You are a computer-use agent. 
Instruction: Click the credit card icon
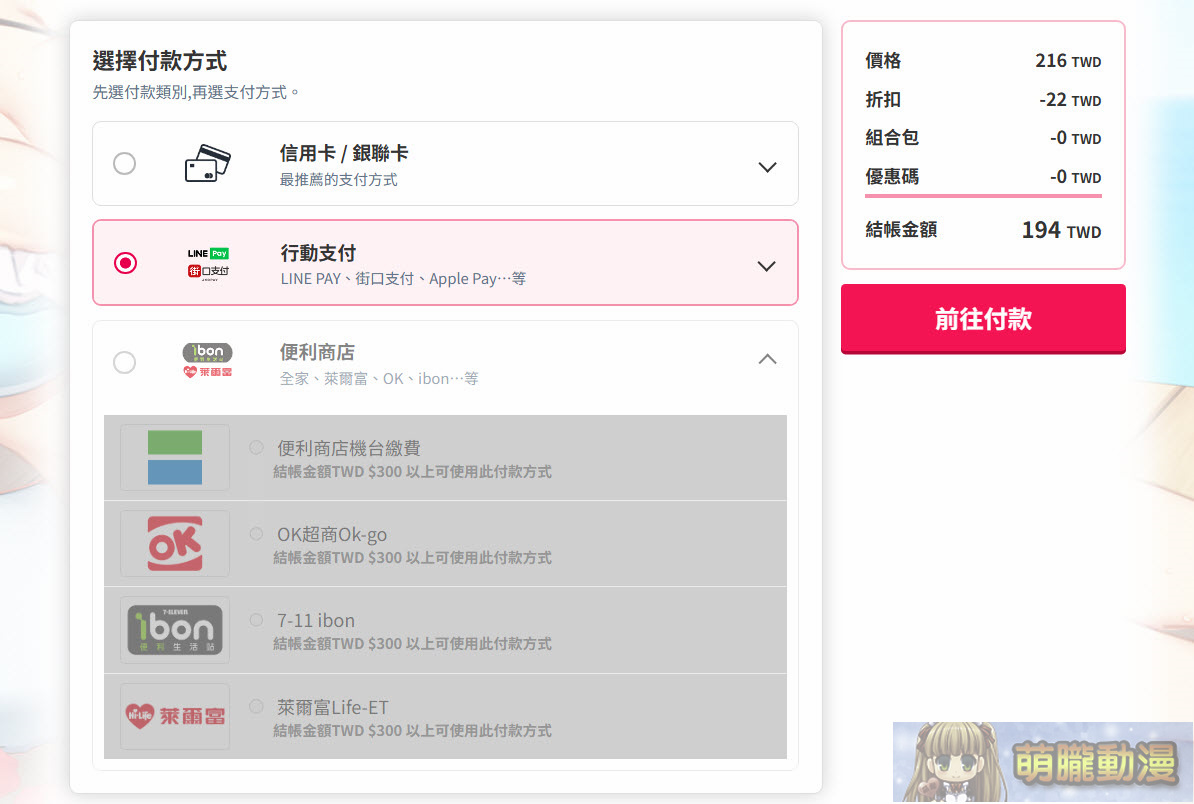(208, 163)
